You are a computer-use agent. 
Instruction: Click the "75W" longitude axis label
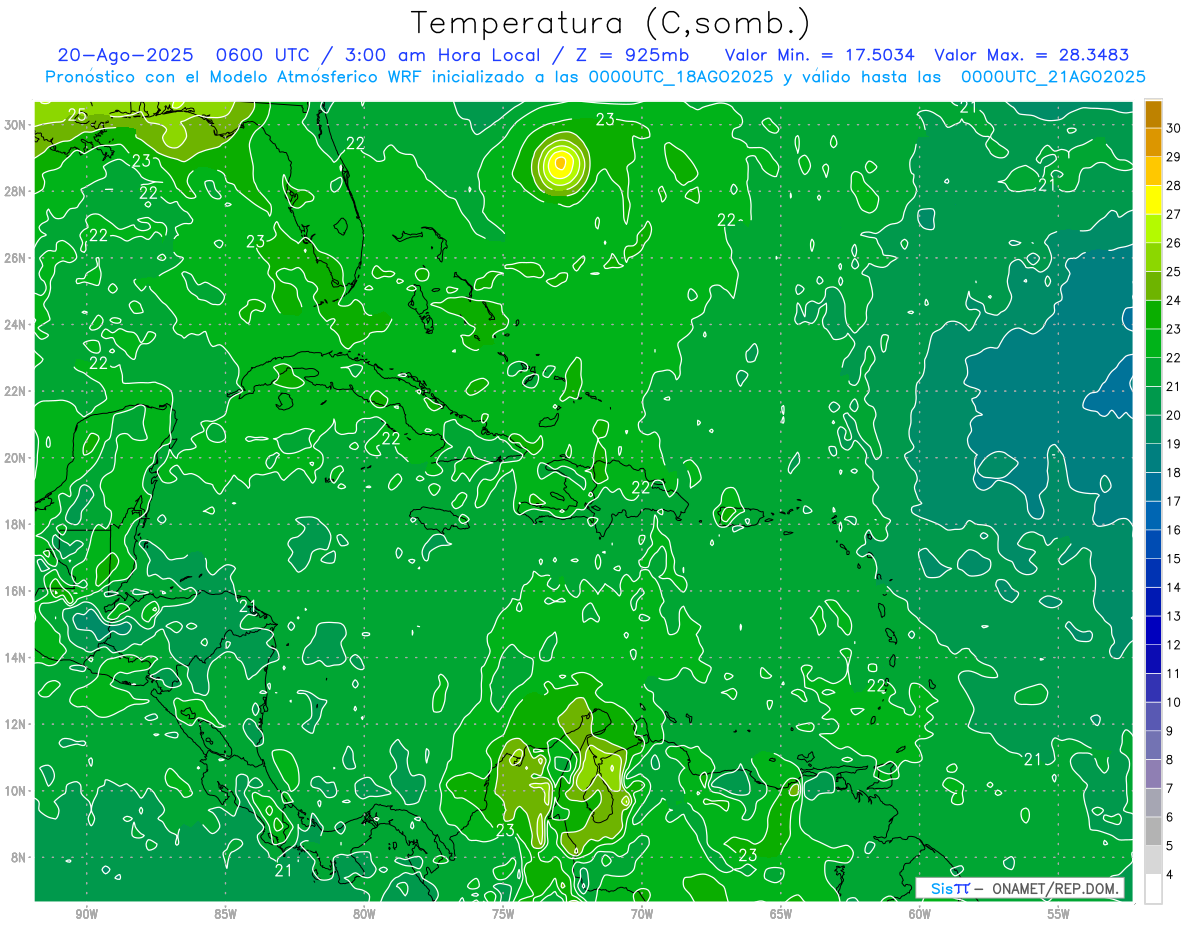click(x=503, y=913)
